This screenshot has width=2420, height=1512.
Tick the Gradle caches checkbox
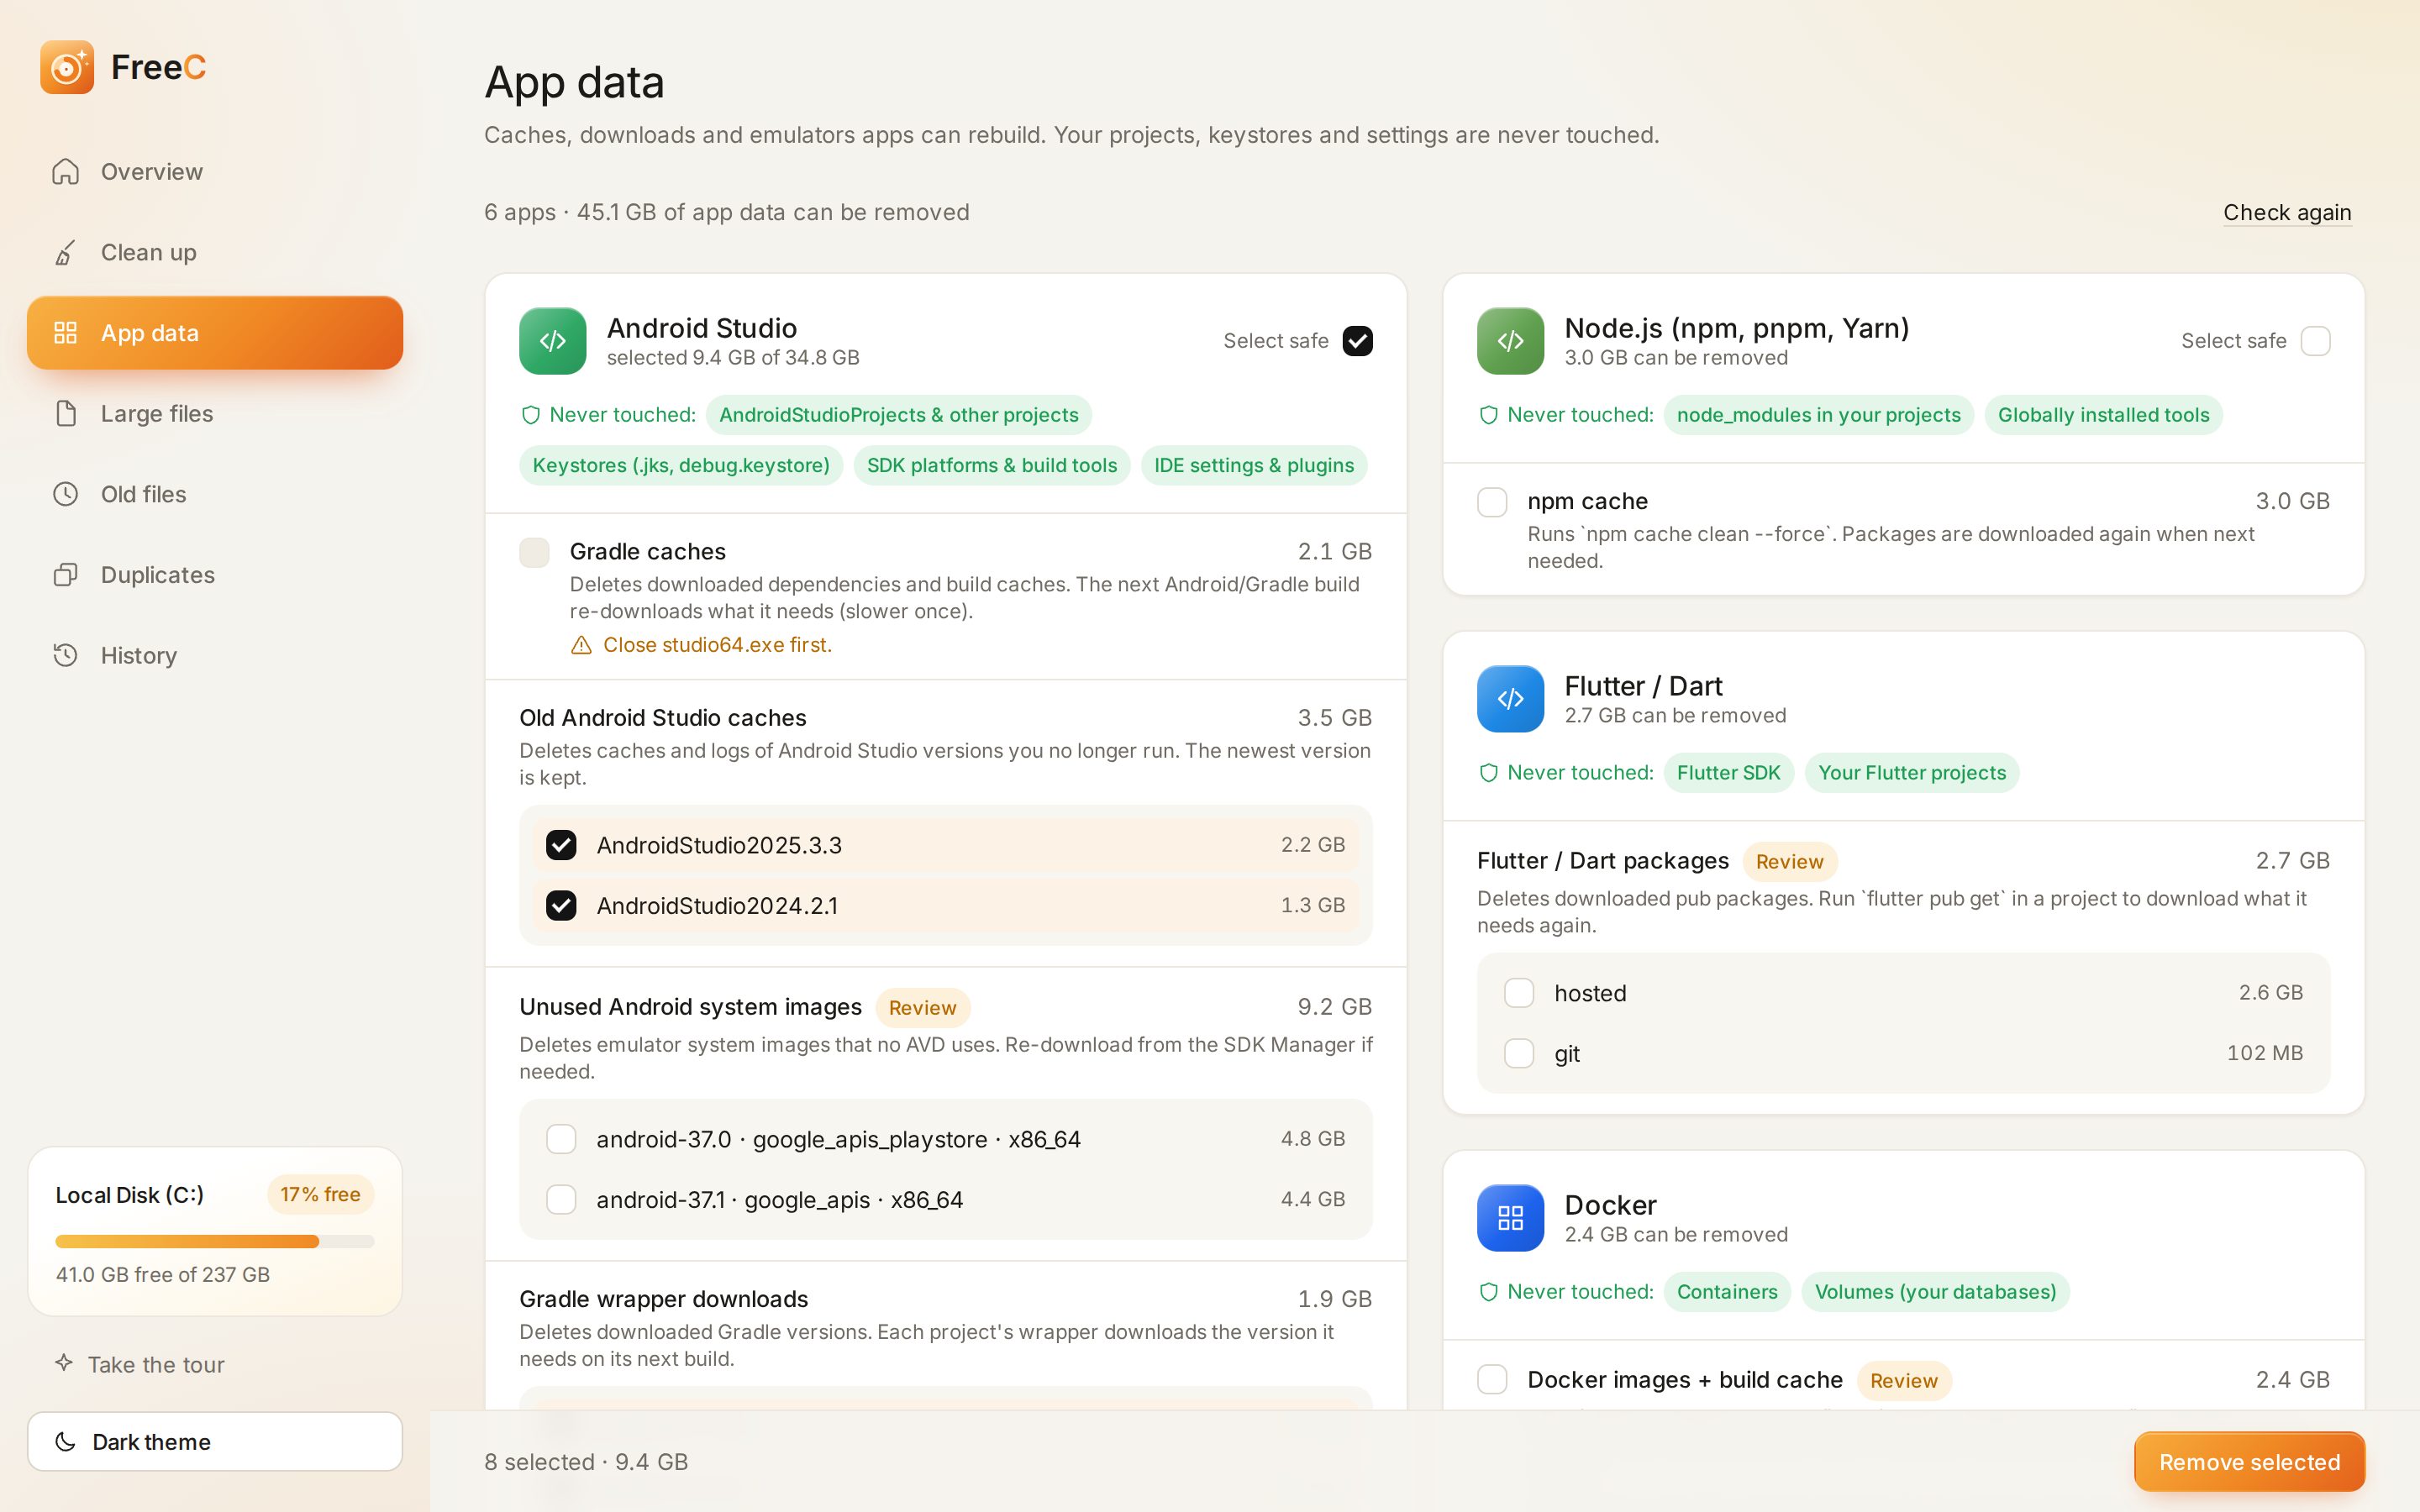point(534,552)
